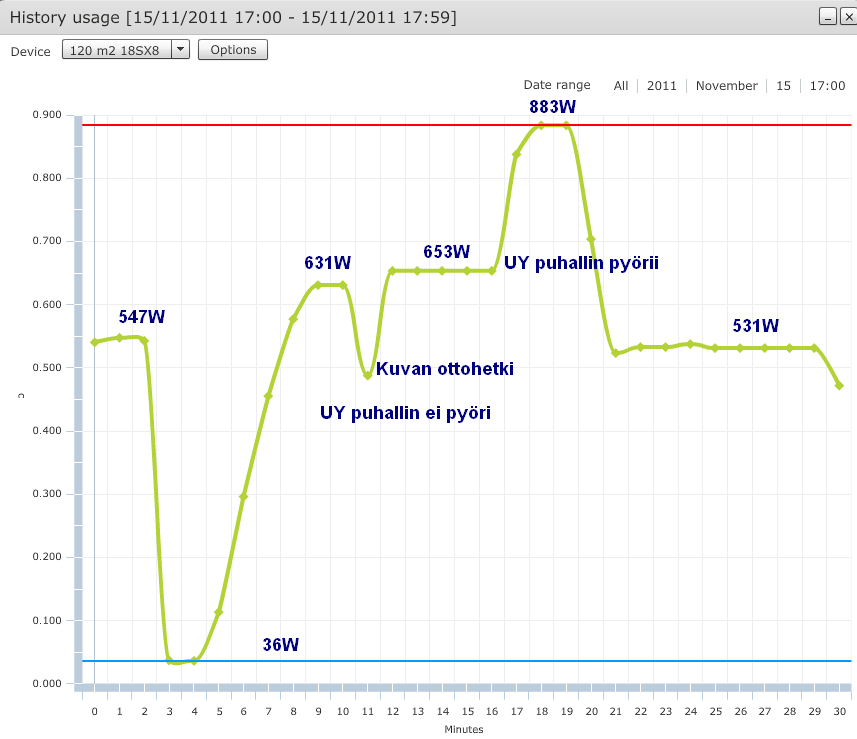
Task: Close the History usage window
Action: pos(844,17)
